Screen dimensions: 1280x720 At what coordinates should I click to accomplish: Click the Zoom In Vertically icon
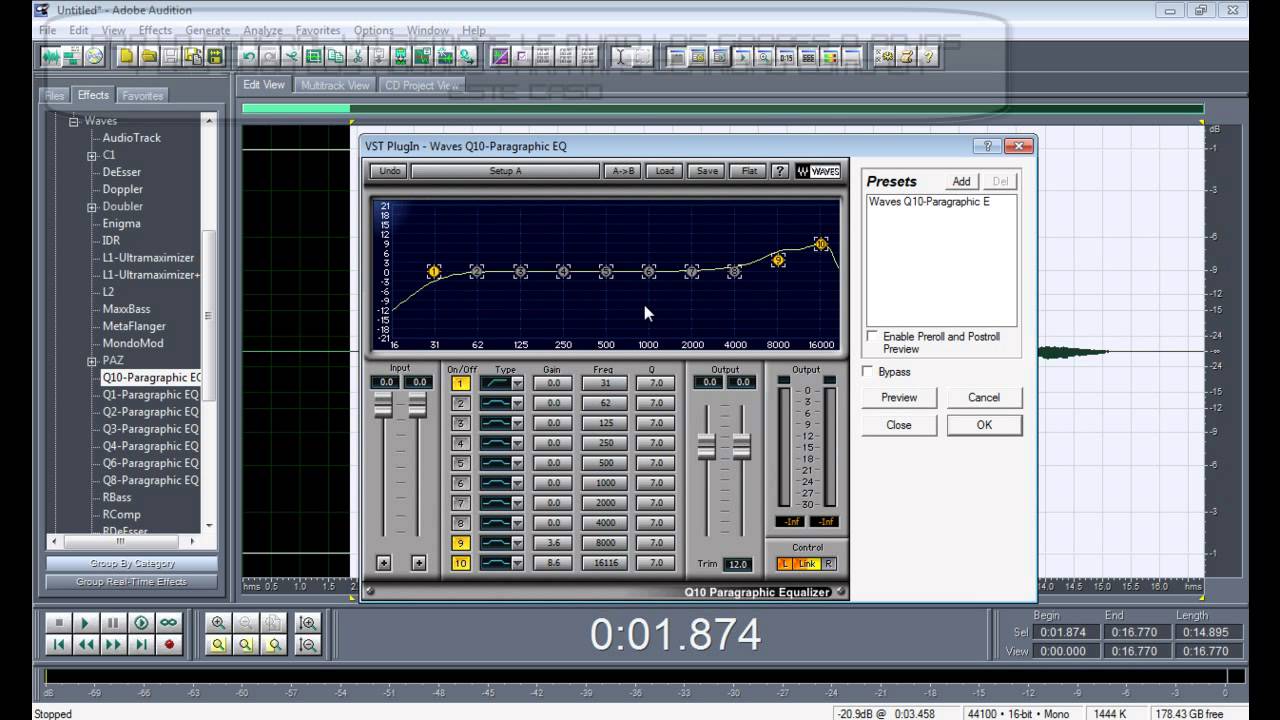click(308, 623)
